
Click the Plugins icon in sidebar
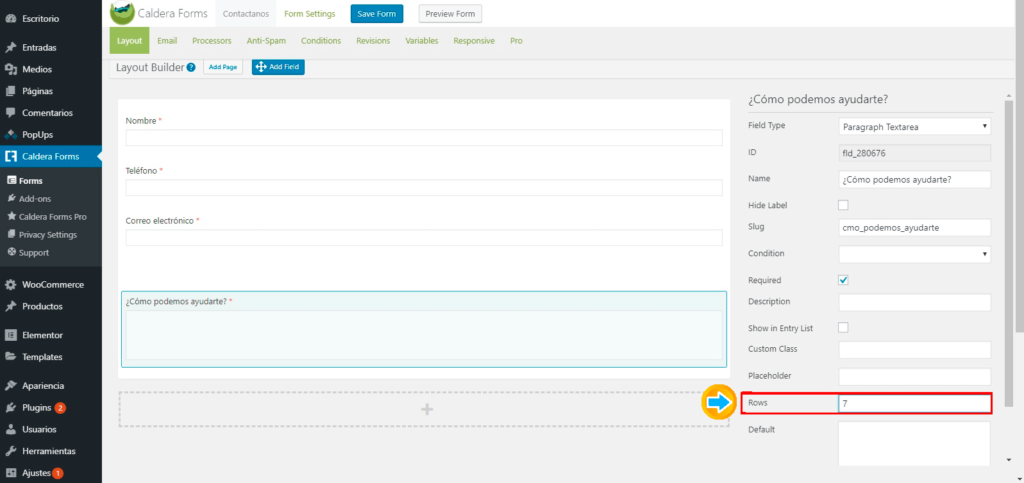tap(10, 408)
